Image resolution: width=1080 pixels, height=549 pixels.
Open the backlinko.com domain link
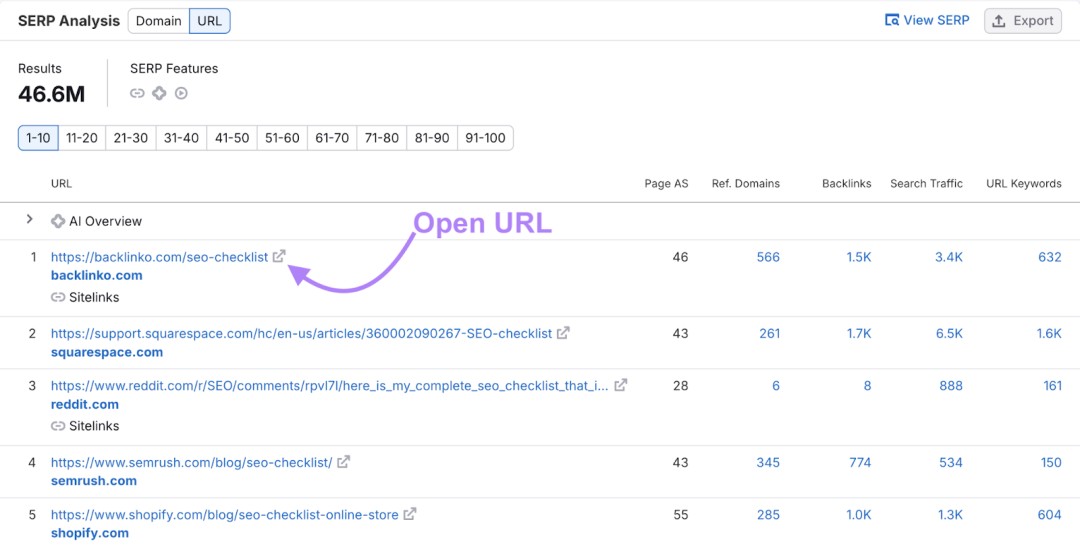[97, 275]
